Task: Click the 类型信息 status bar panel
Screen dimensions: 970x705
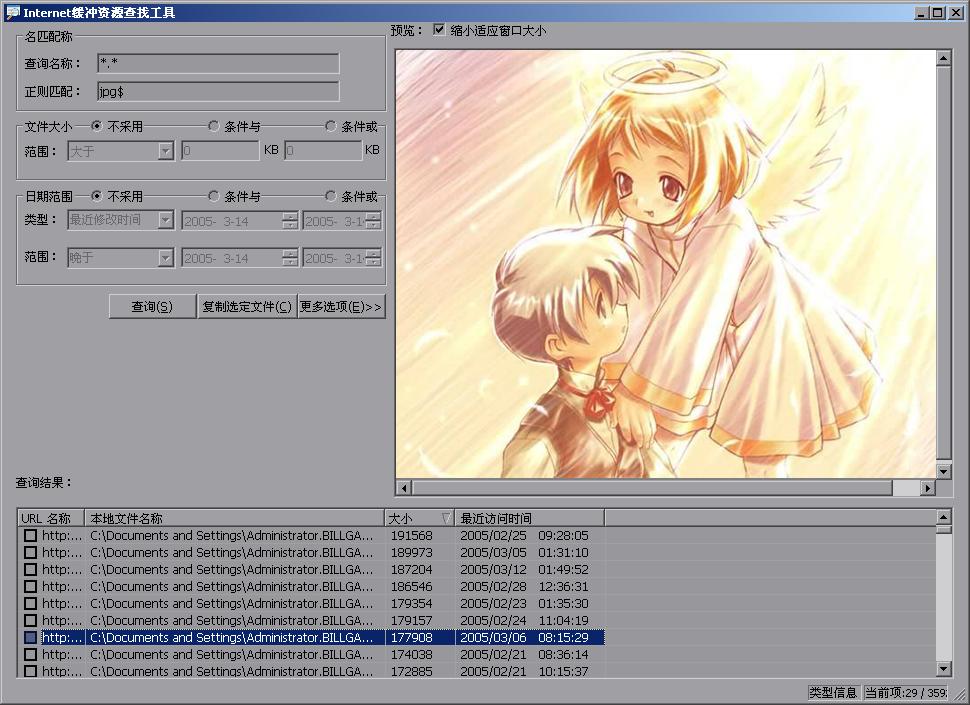Action: coord(833,693)
